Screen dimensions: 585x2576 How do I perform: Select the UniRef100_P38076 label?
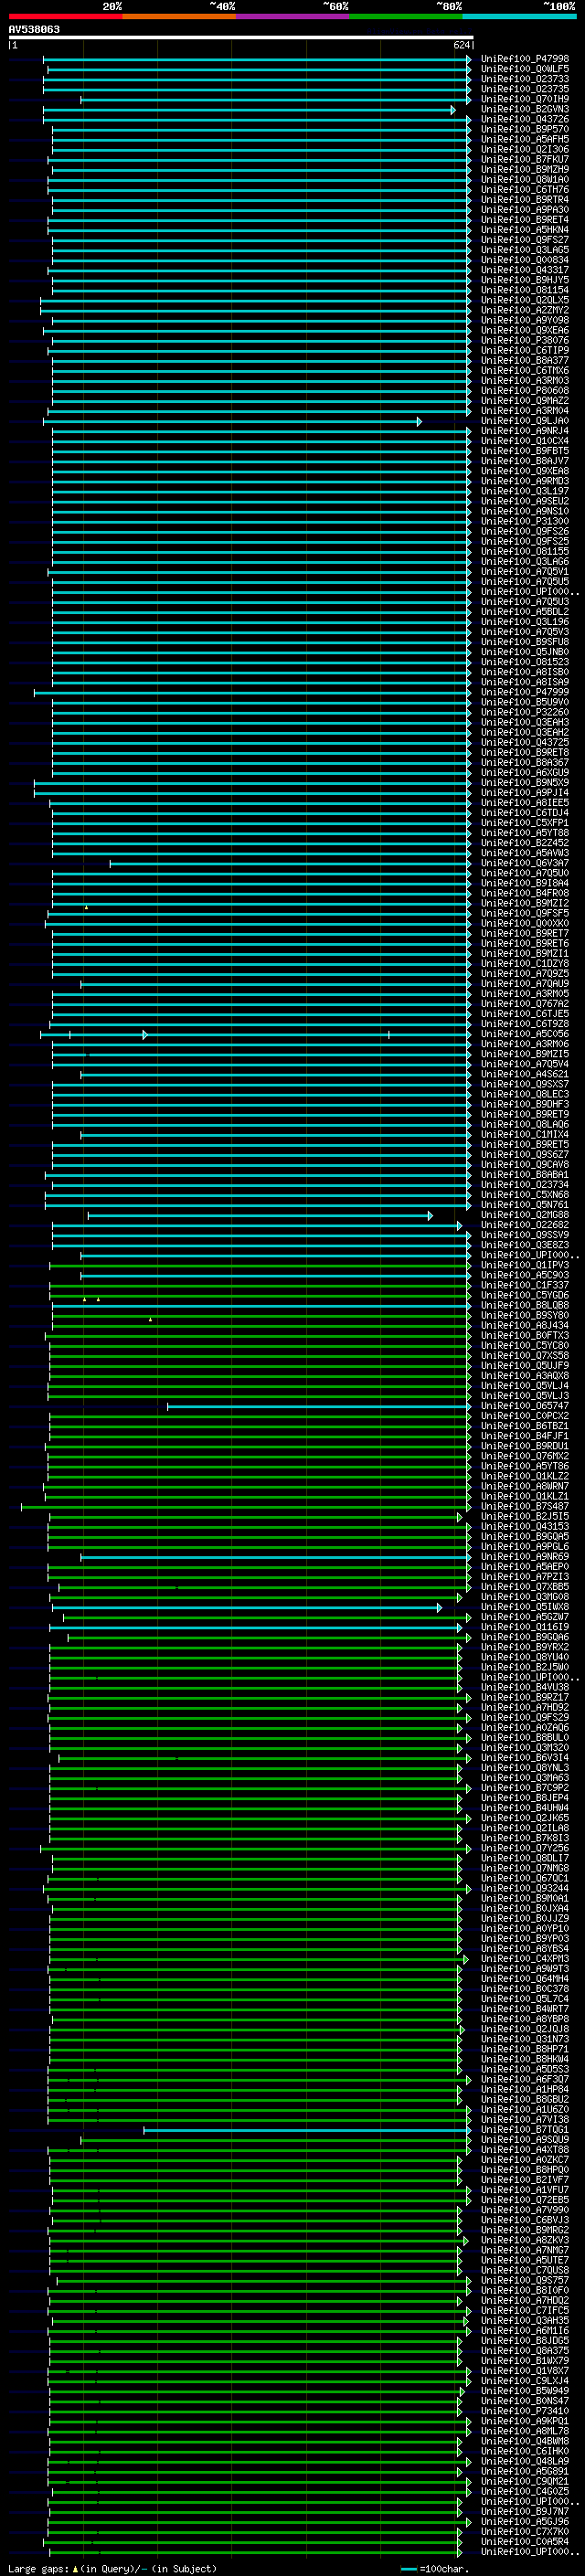525,340
